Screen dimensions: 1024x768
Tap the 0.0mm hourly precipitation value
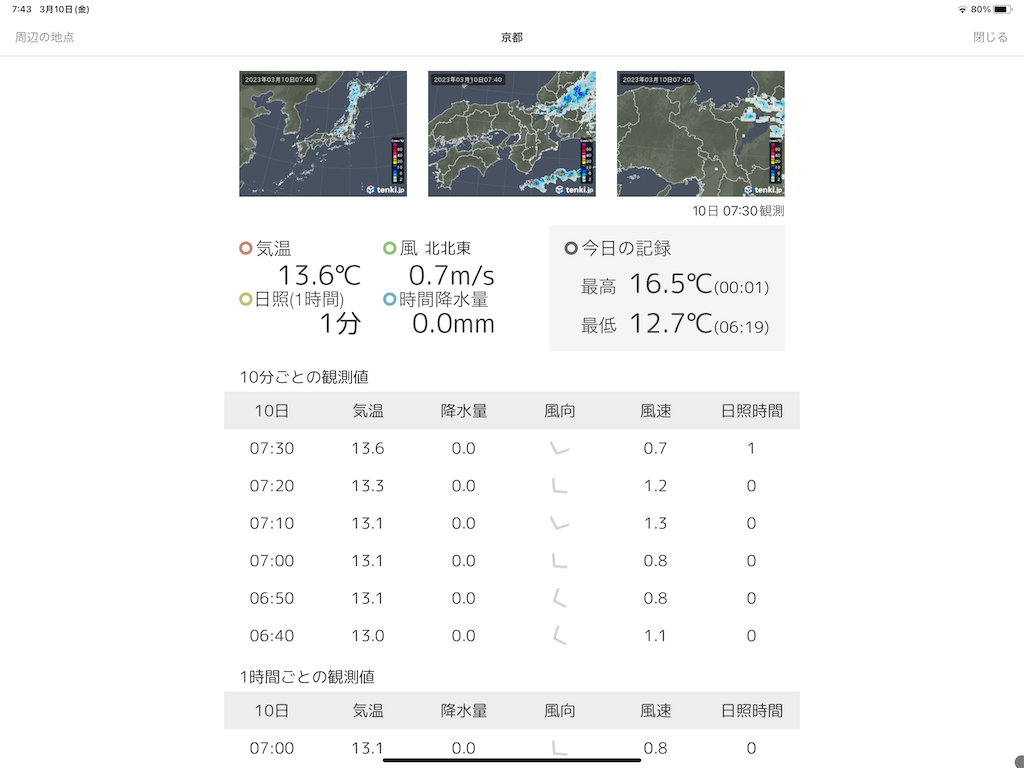[x=453, y=323]
